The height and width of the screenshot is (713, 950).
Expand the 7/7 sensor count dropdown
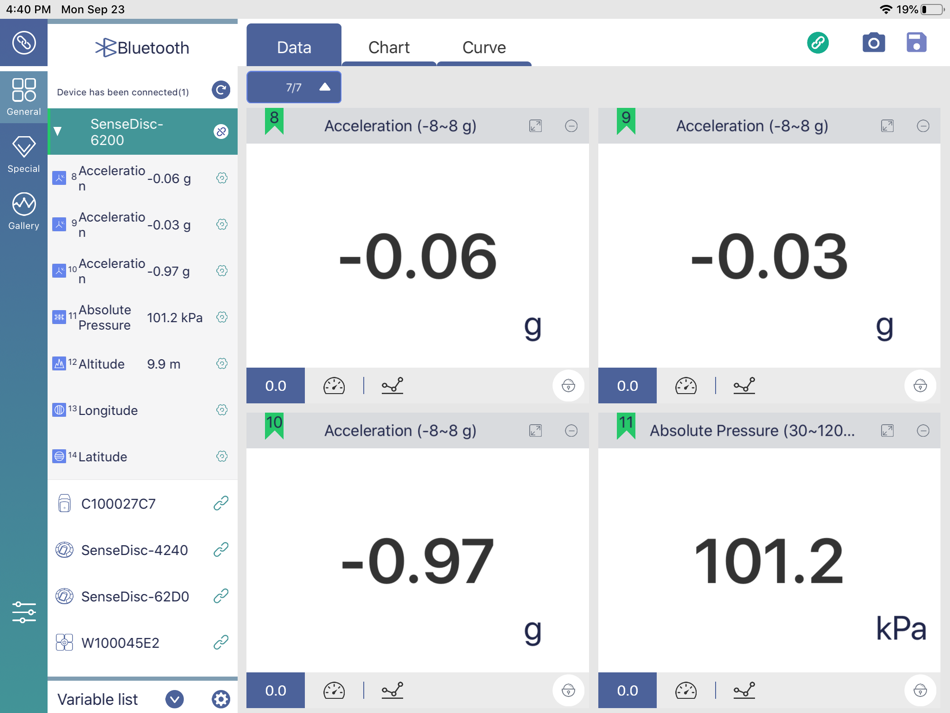point(293,87)
